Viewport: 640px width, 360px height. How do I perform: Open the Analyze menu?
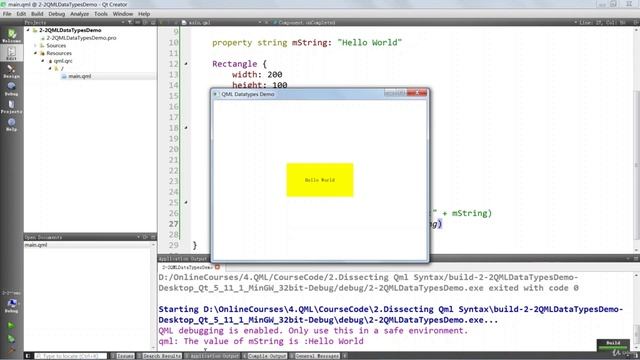tap(79, 14)
